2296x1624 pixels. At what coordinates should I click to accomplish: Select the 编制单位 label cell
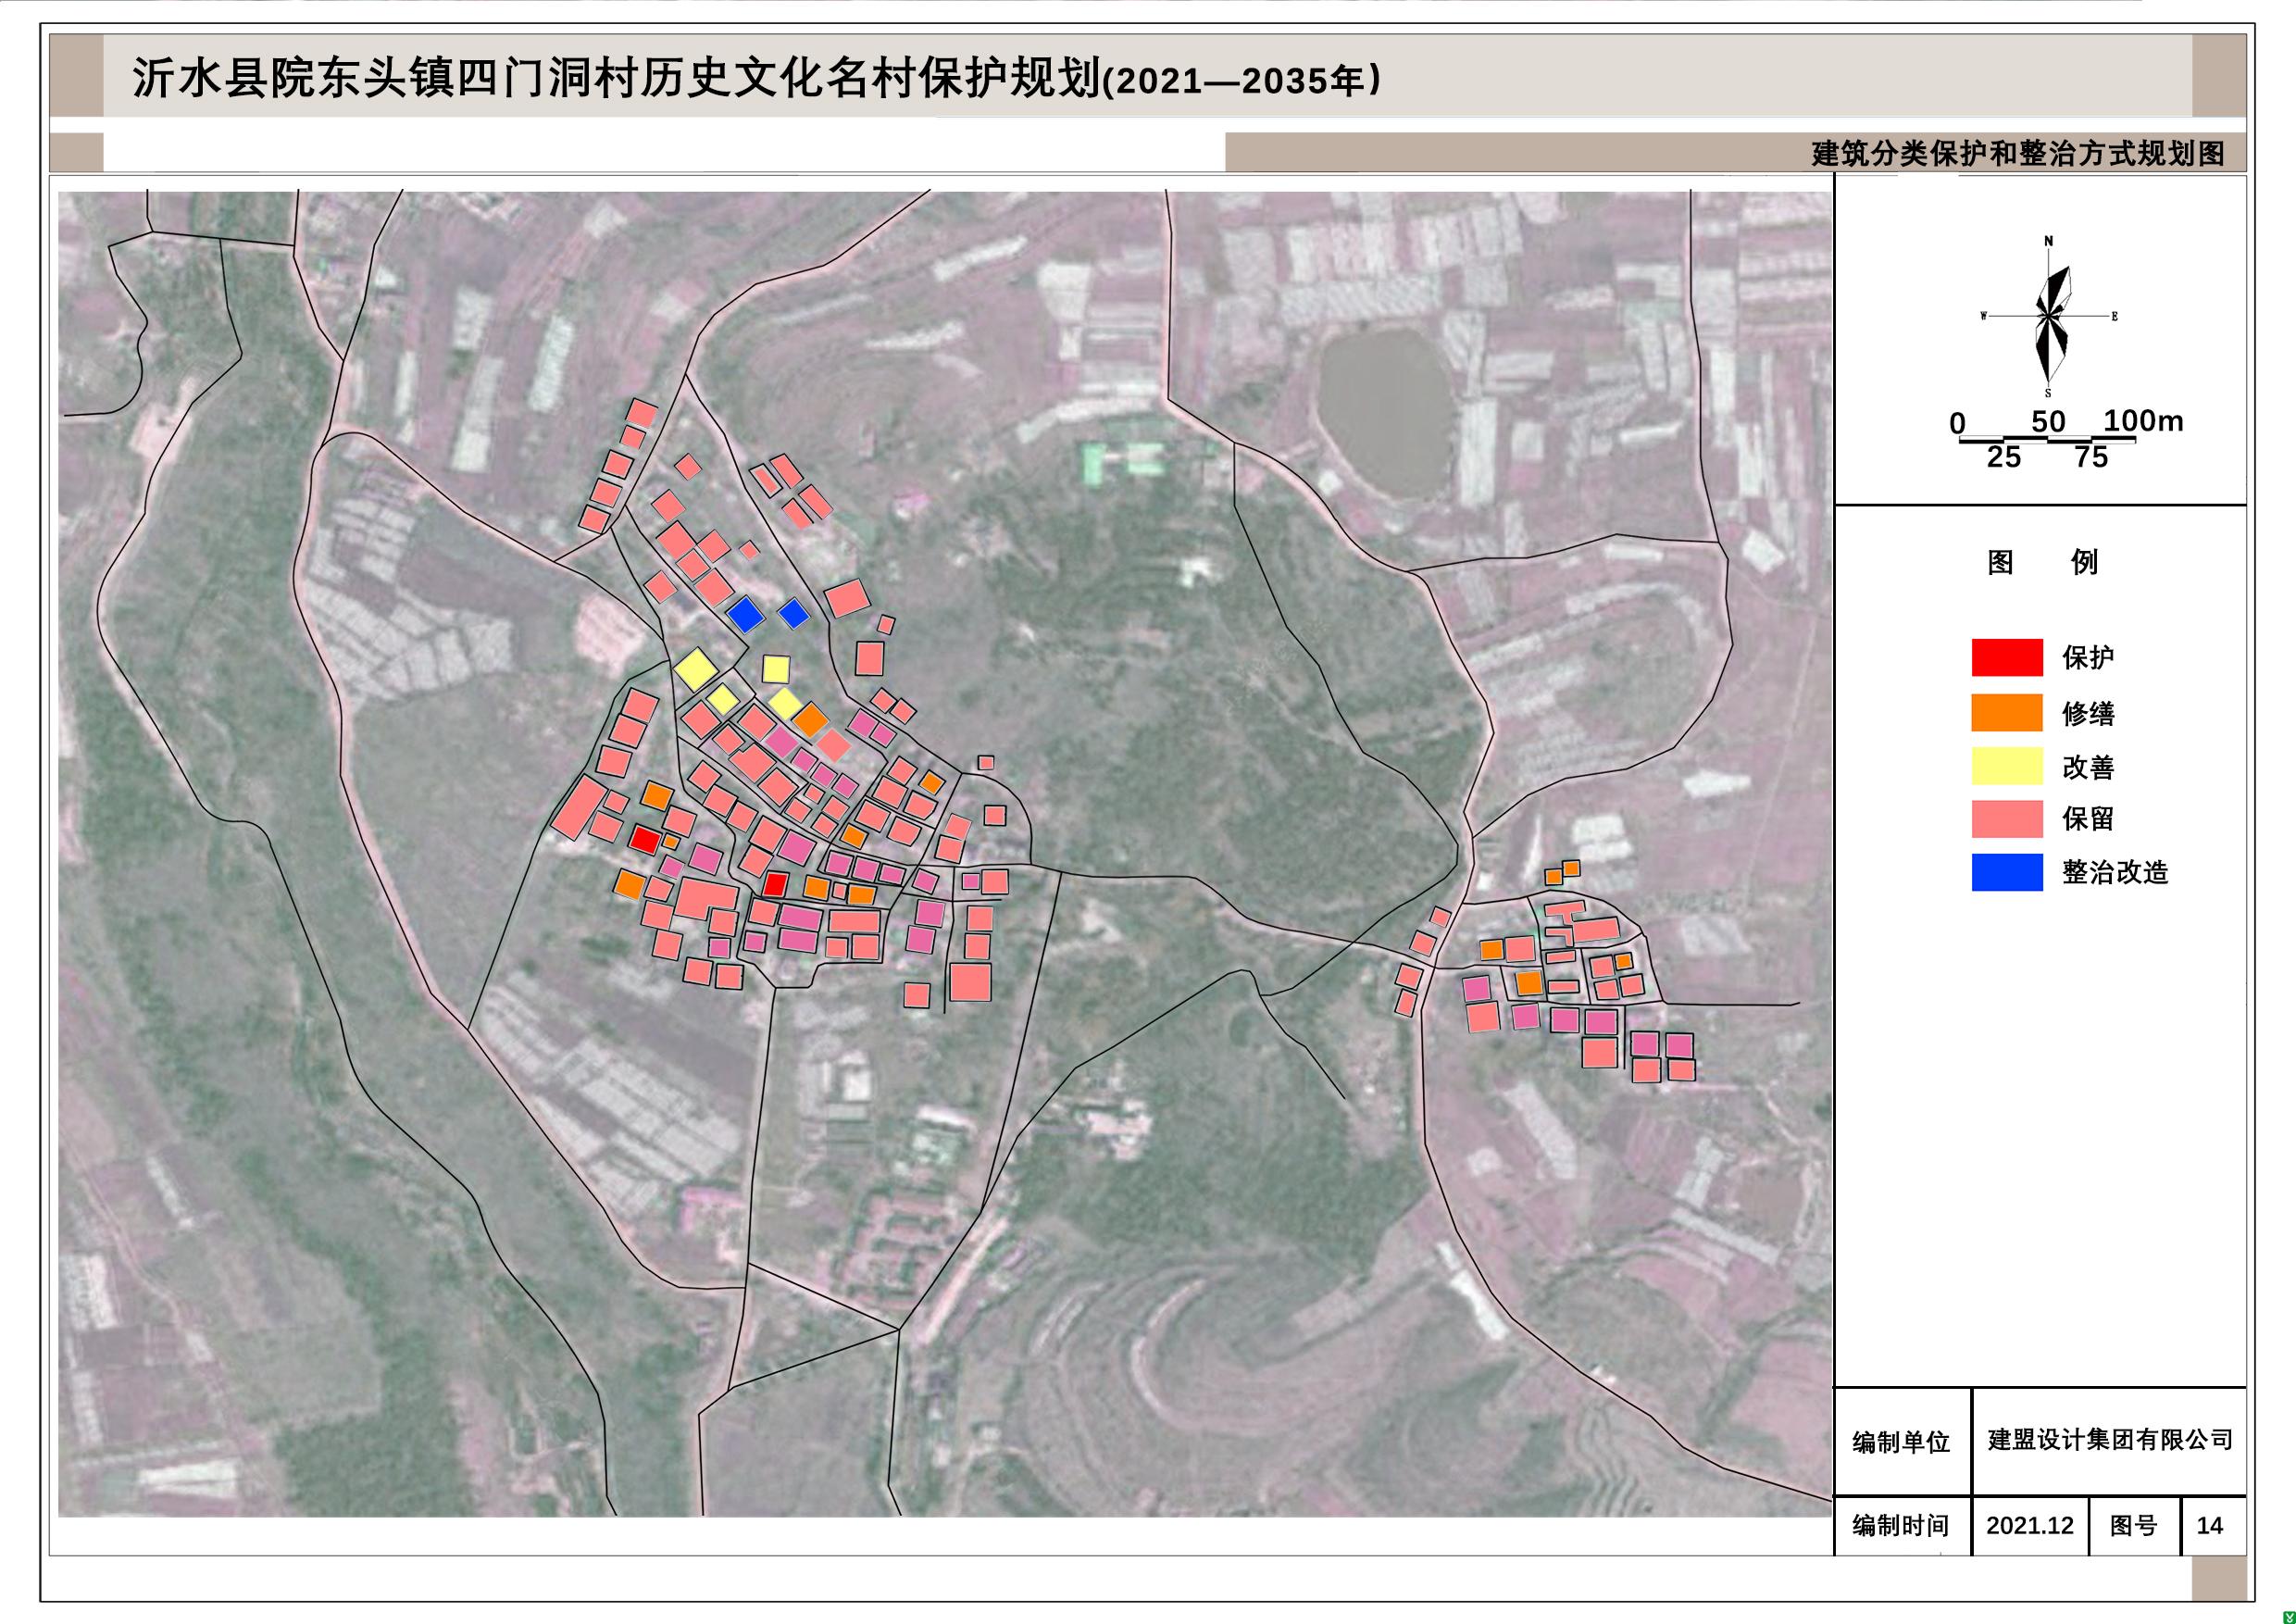[x=1901, y=1442]
